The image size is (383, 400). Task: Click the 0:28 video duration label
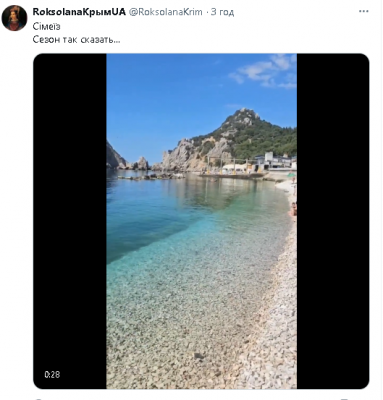[52, 374]
